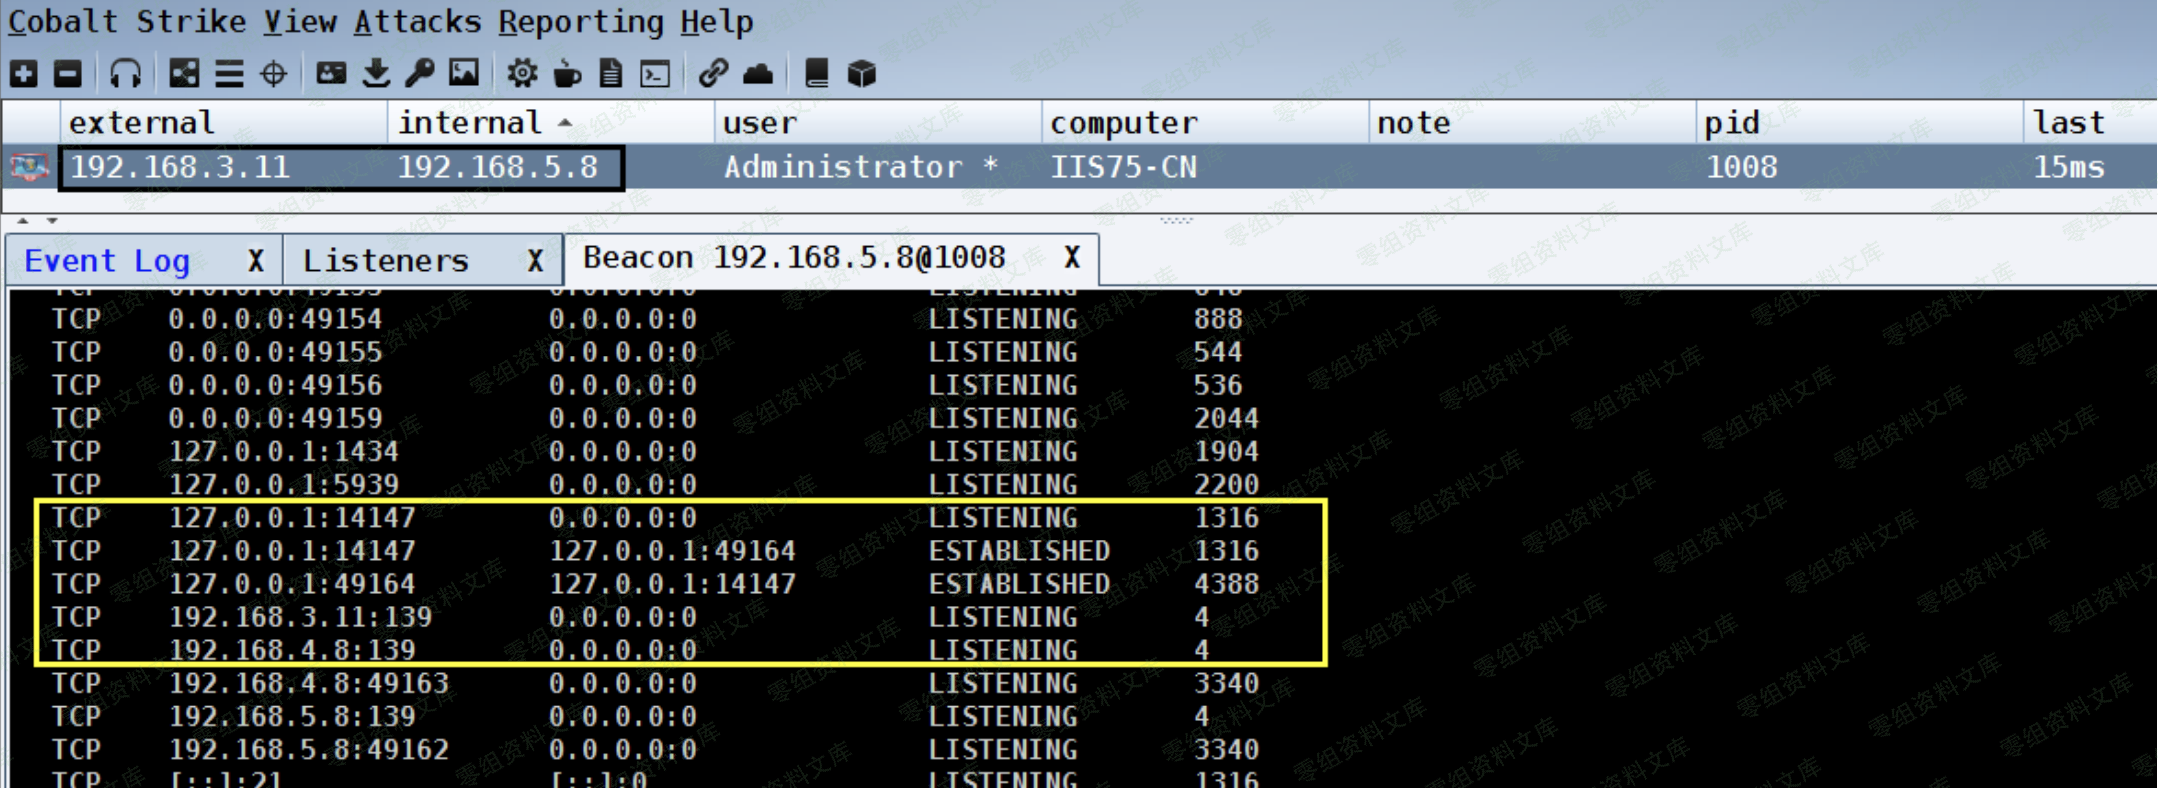Open the Reporting menu
The height and width of the screenshot is (788, 2158).
tap(580, 21)
